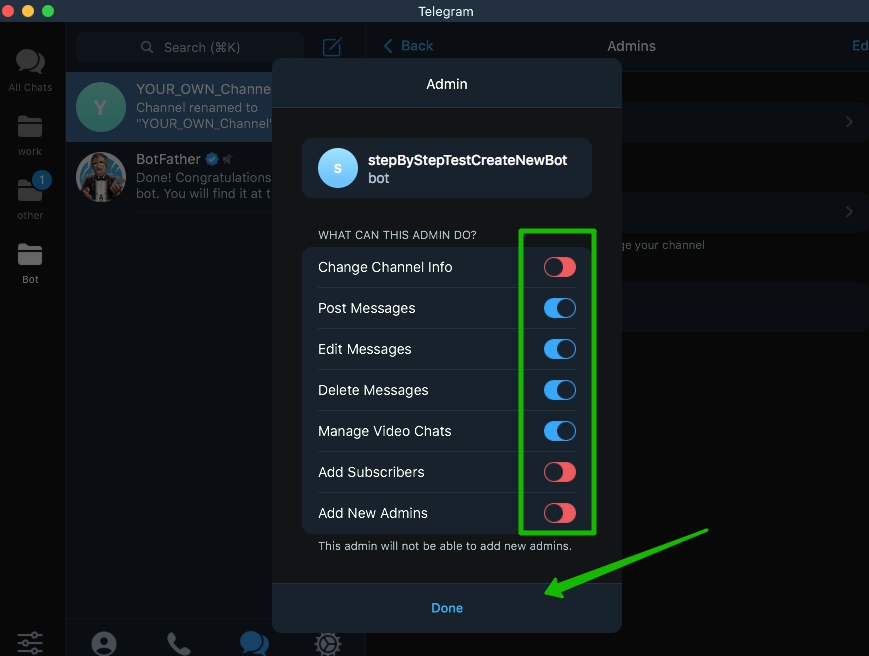
Task: Open the Settings gear icon
Action: coord(328,644)
